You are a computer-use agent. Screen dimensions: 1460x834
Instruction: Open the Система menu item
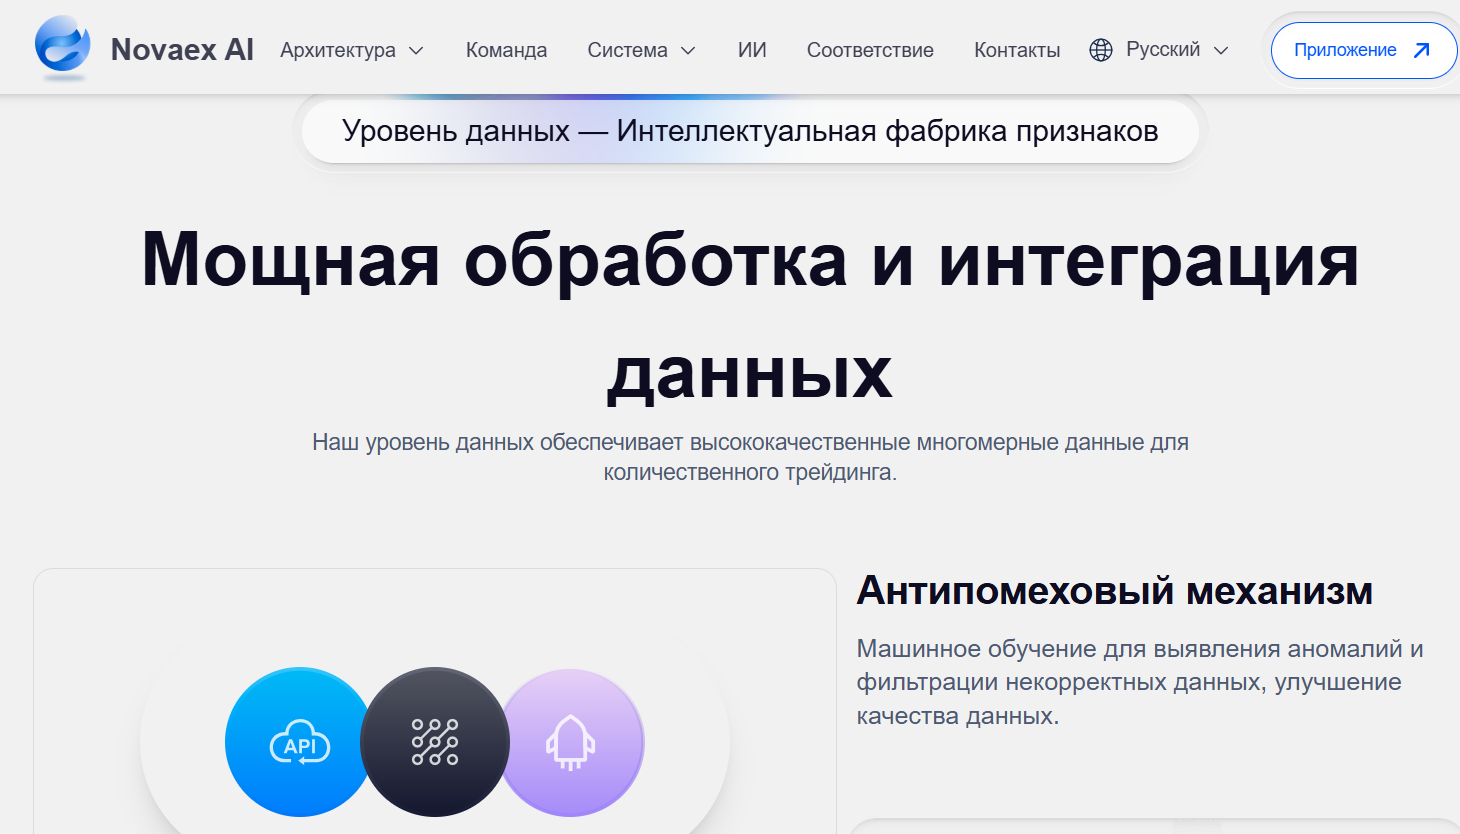627,50
